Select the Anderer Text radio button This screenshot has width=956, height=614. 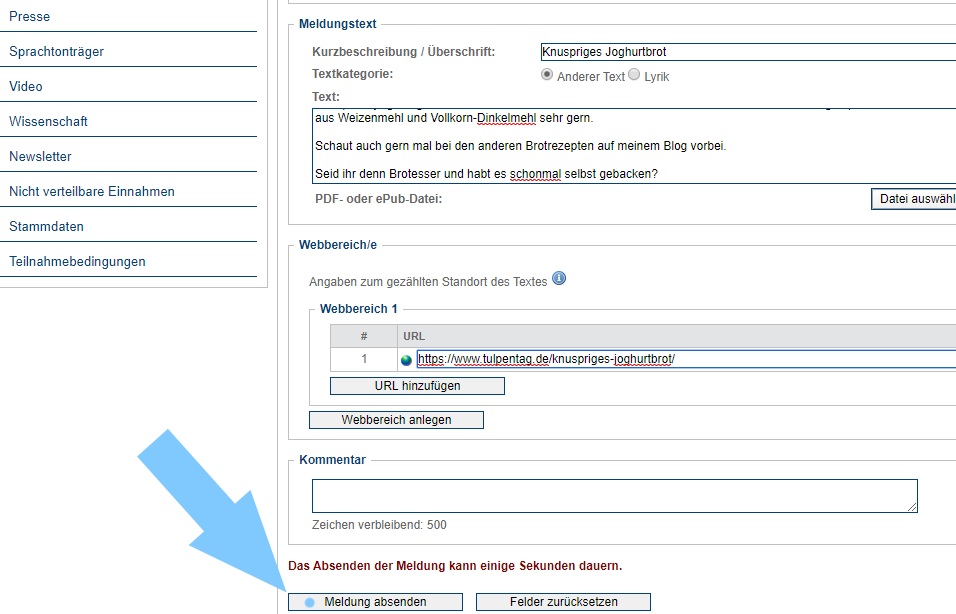coord(547,74)
